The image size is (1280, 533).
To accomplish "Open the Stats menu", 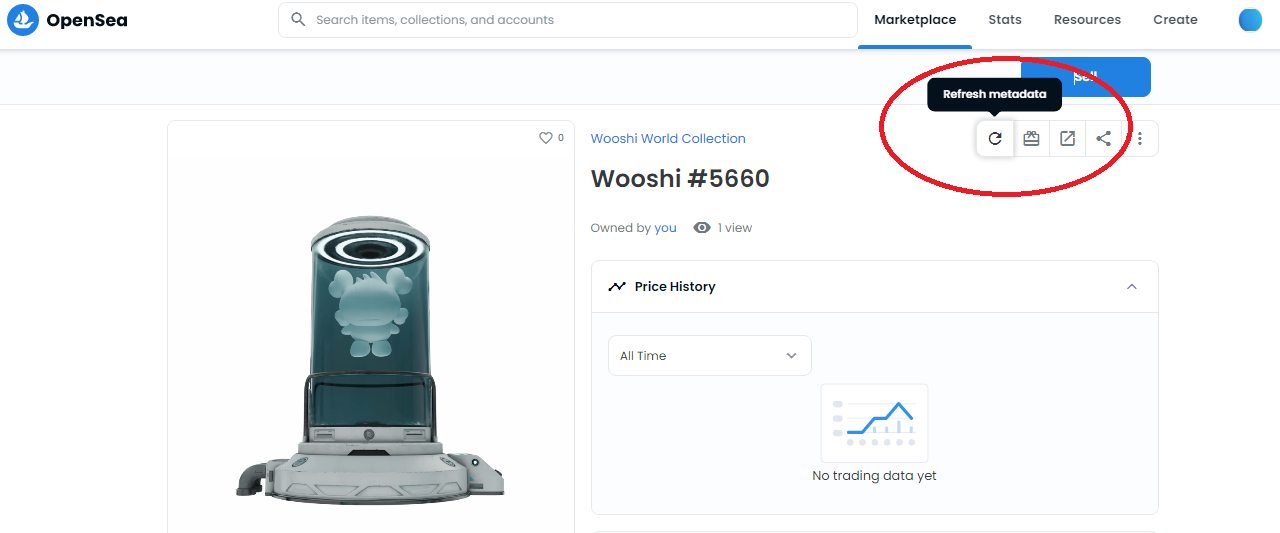I will click(1005, 20).
